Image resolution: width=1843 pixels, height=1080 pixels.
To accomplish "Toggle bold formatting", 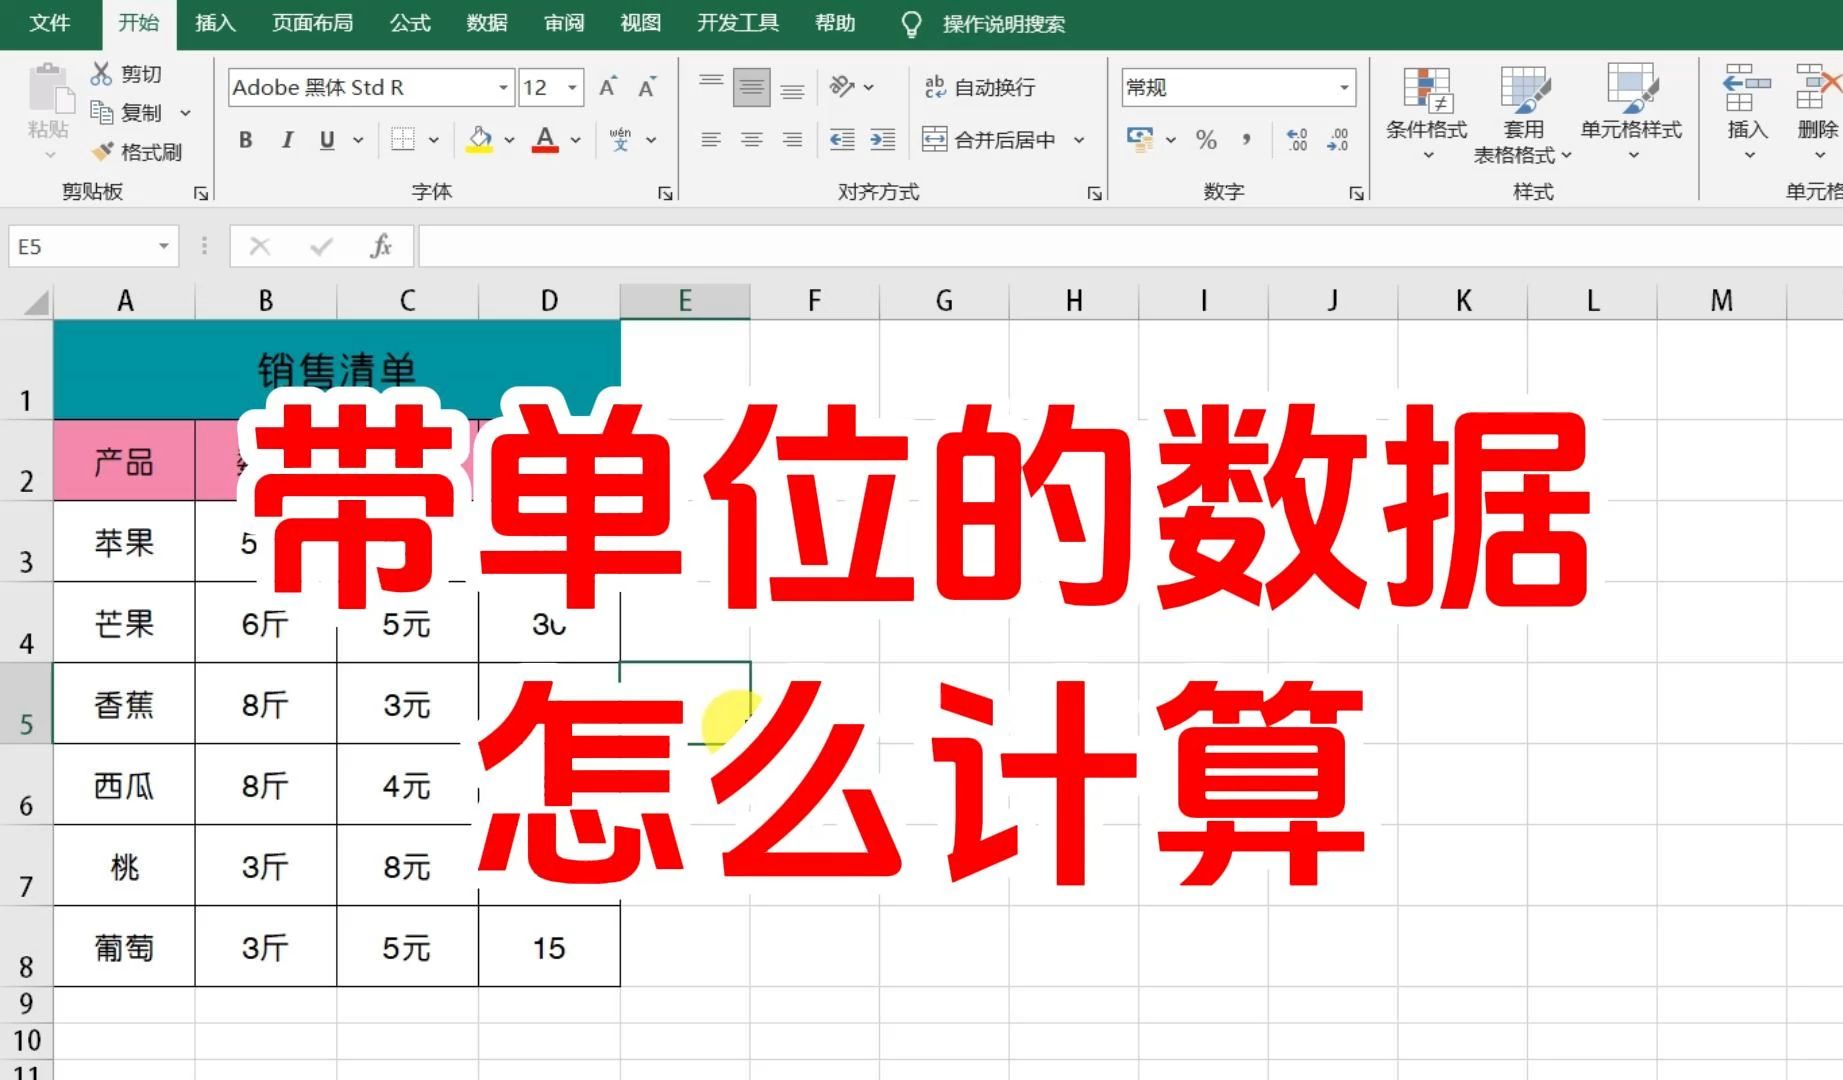I will tap(246, 140).
